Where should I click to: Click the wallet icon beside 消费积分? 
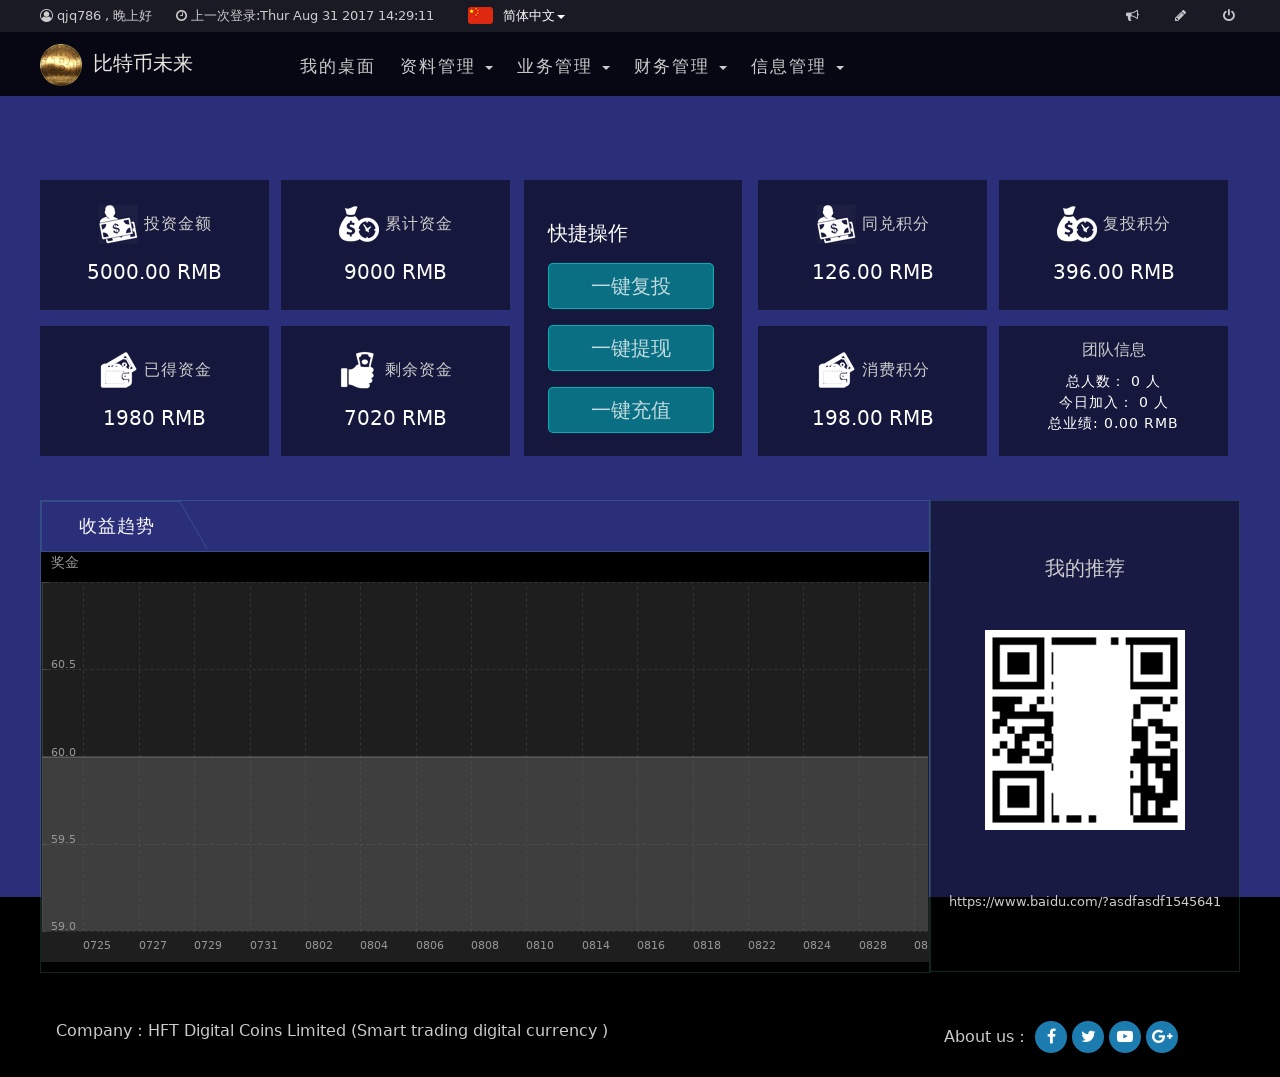tap(836, 370)
